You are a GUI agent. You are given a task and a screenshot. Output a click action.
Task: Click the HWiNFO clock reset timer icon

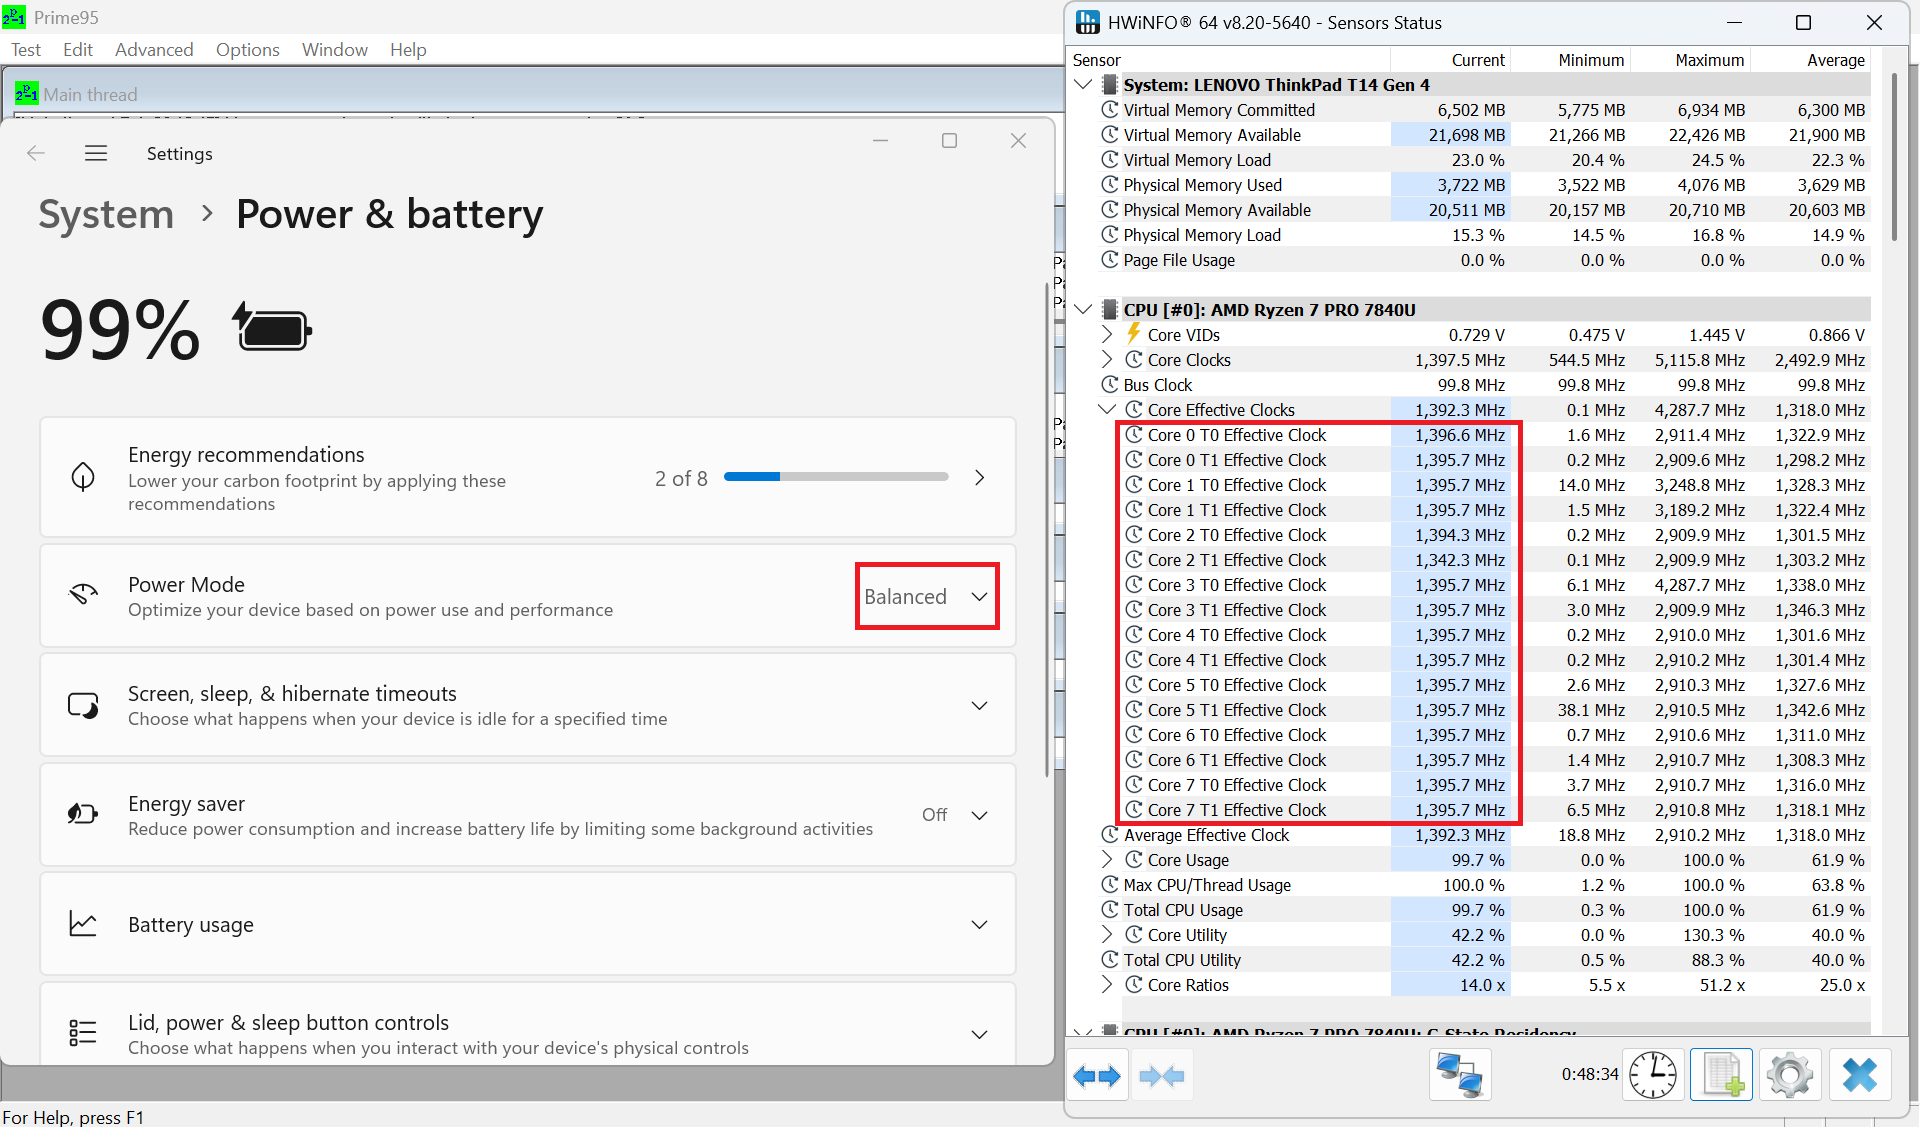[x=1653, y=1076]
